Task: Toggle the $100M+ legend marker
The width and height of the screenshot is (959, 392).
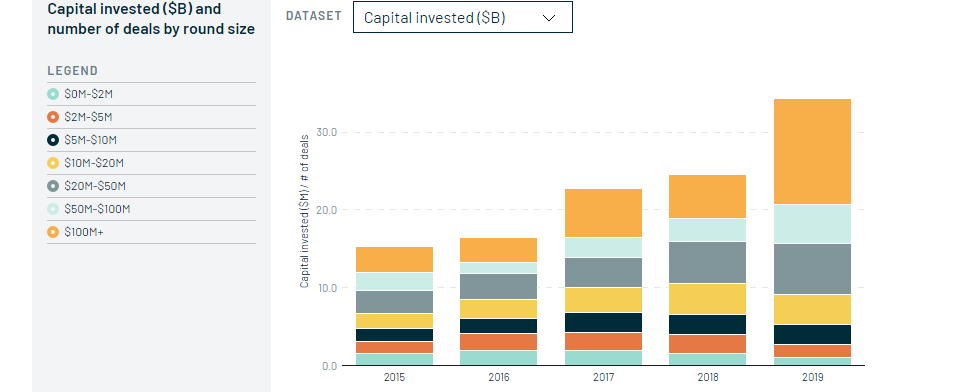Action: point(53,232)
